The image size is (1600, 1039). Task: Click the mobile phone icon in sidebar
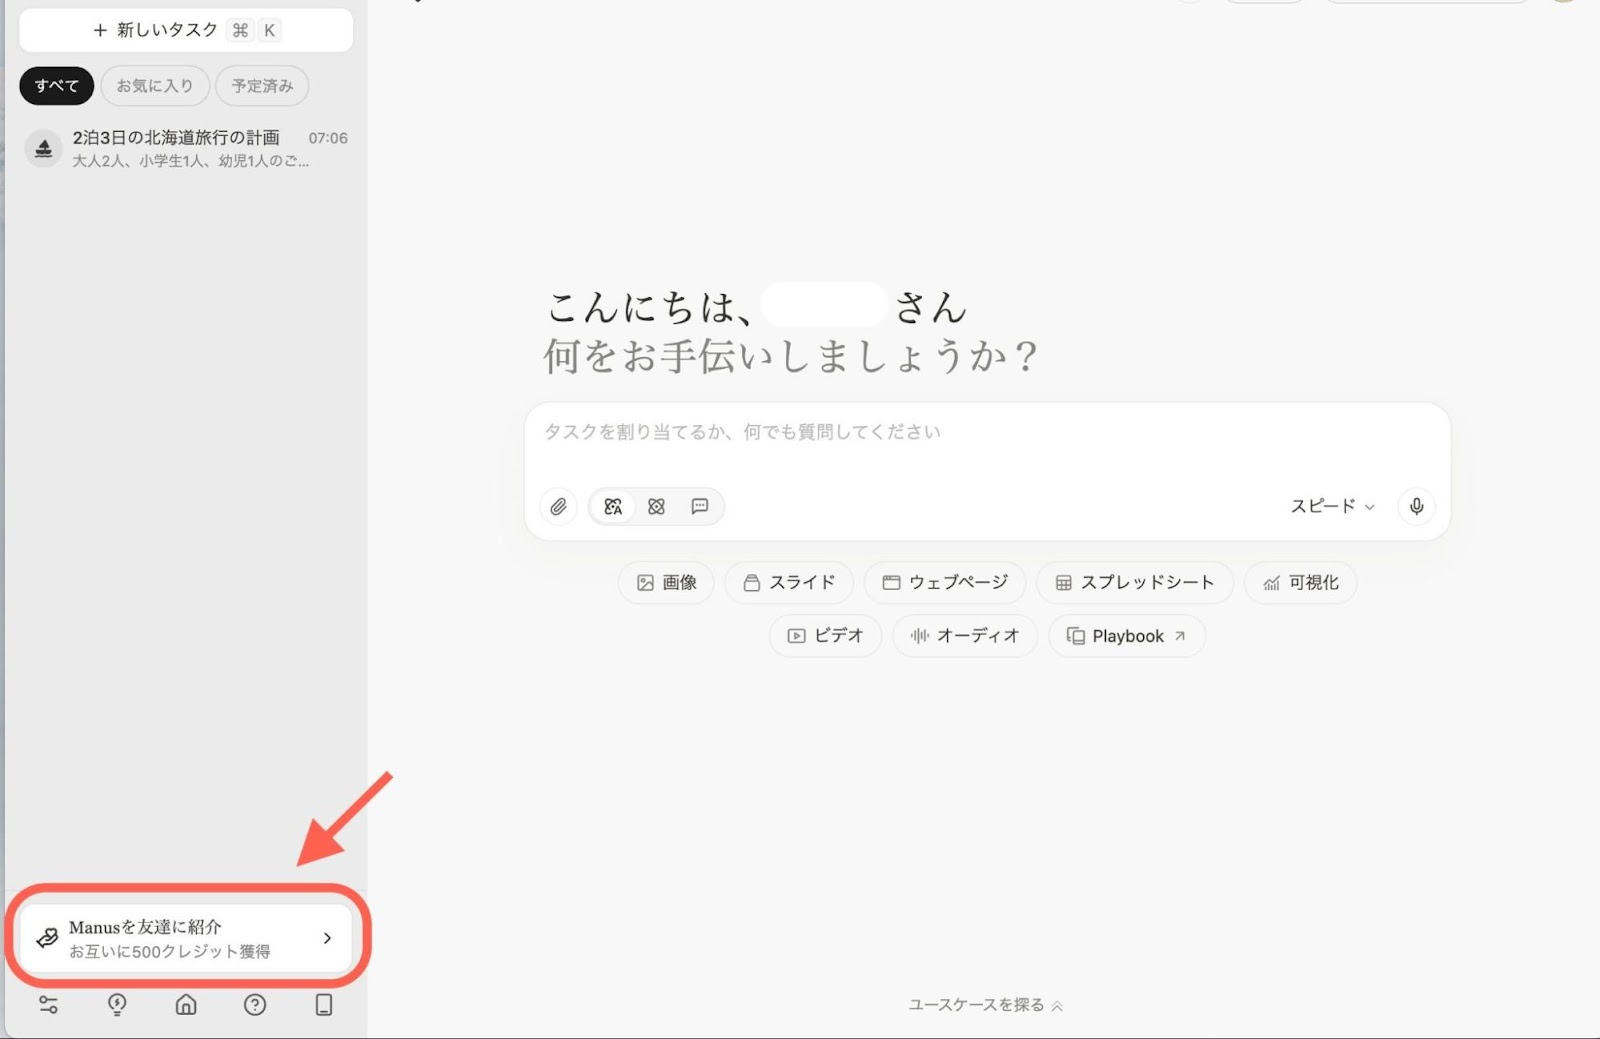pyautogui.click(x=324, y=1005)
